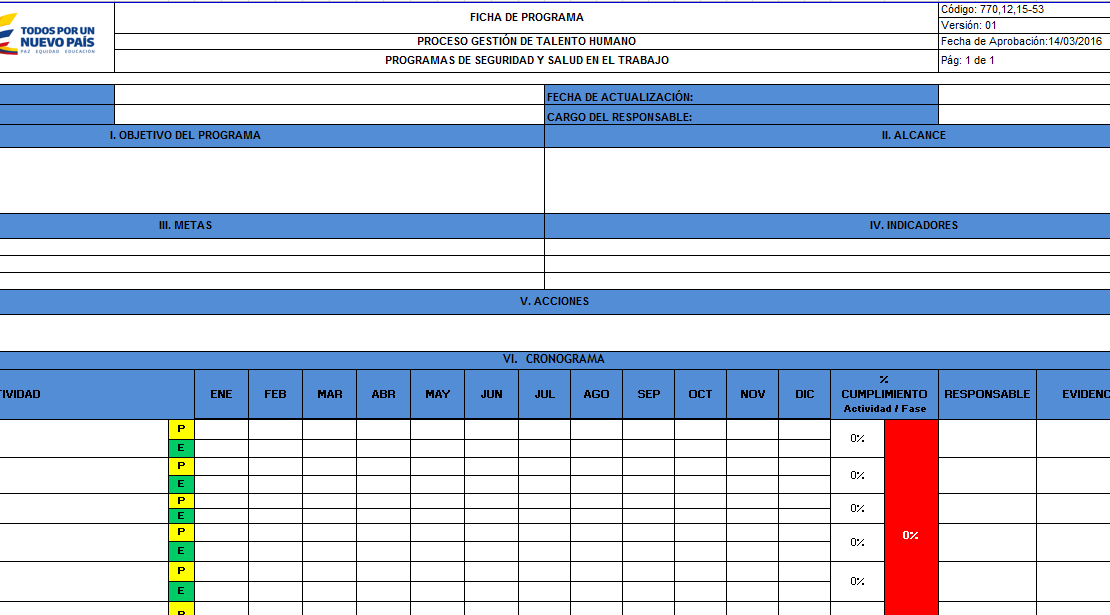Select the RESPONSABLE column header
Viewport: 1110px width, 615px height.
pos(988,394)
